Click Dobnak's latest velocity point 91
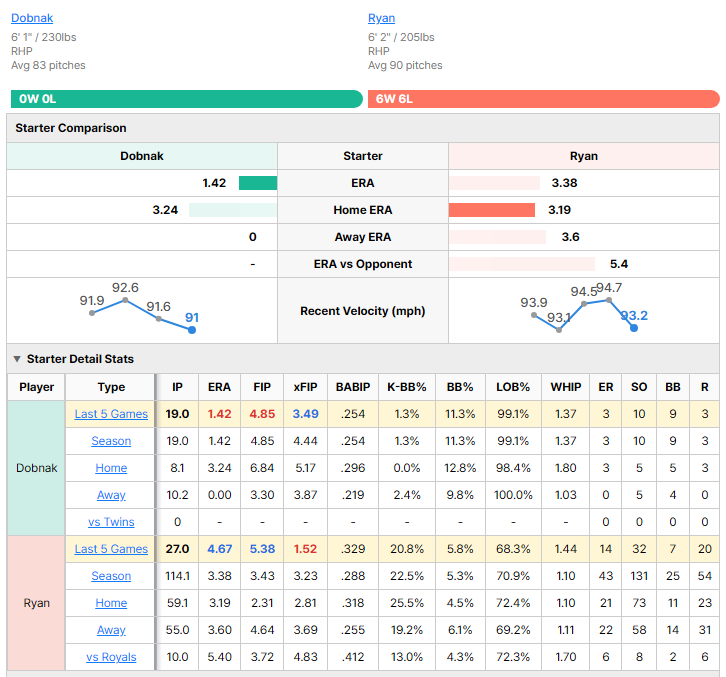726x677 pixels. pos(192,330)
